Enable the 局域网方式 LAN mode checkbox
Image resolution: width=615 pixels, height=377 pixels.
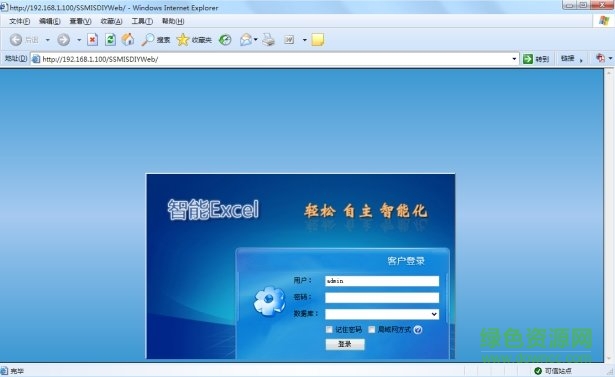pos(371,330)
